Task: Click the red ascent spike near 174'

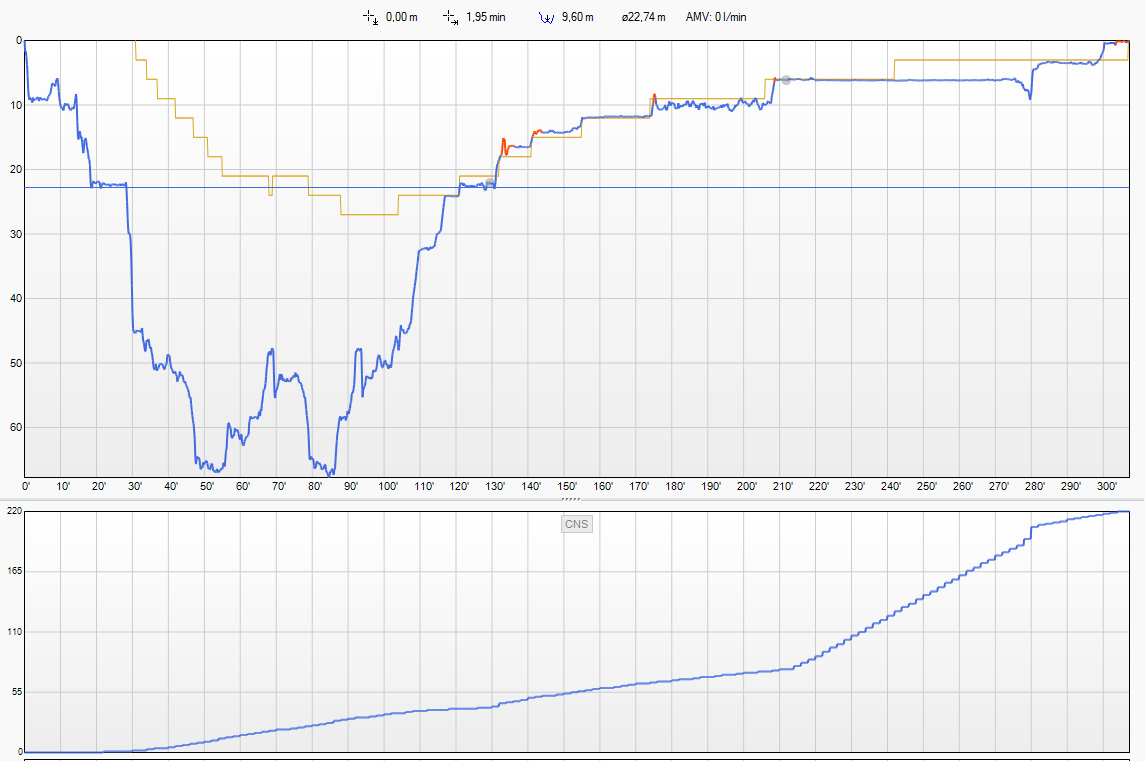Action: 654,97
